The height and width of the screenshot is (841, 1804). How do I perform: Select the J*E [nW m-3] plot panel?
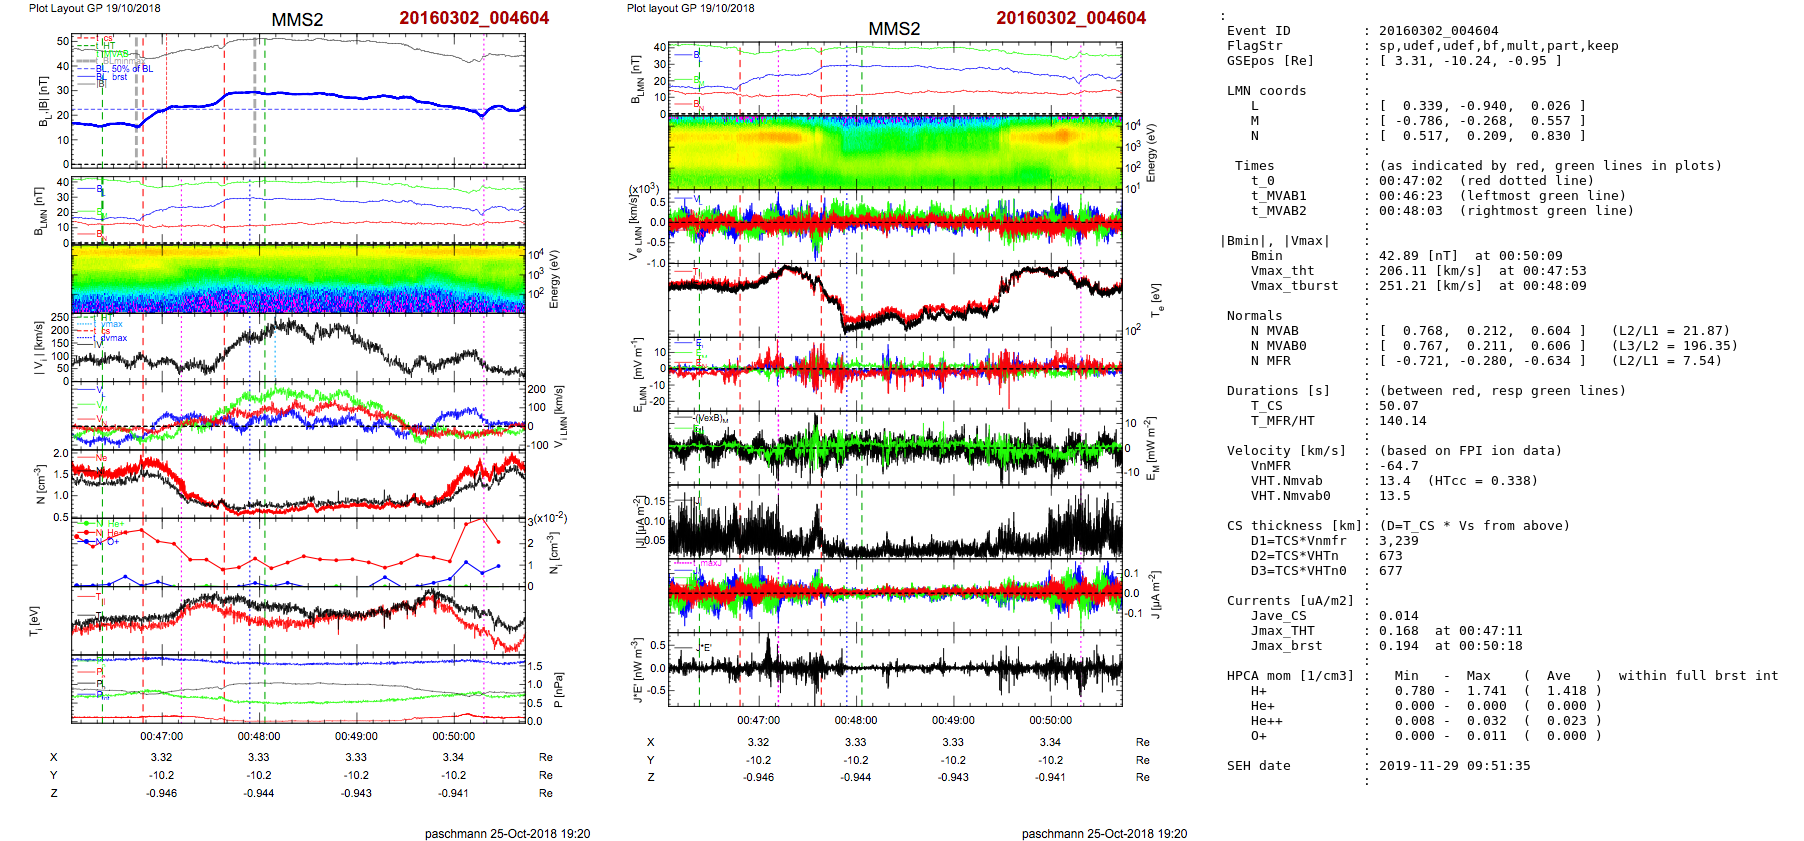tap(894, 668)
